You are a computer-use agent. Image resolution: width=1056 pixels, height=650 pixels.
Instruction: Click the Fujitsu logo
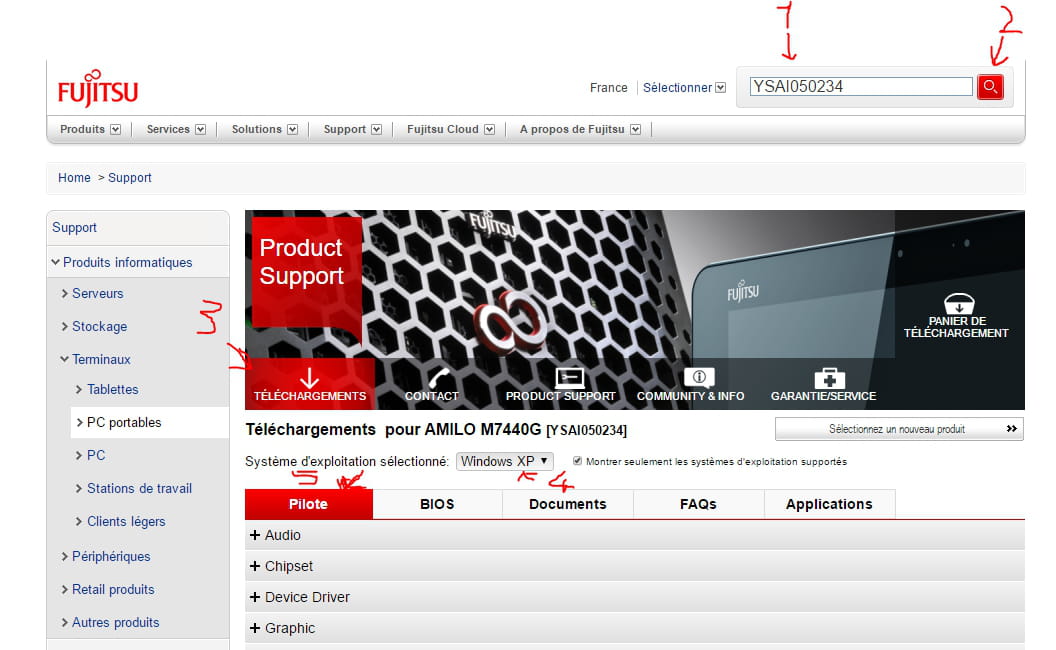97,90
